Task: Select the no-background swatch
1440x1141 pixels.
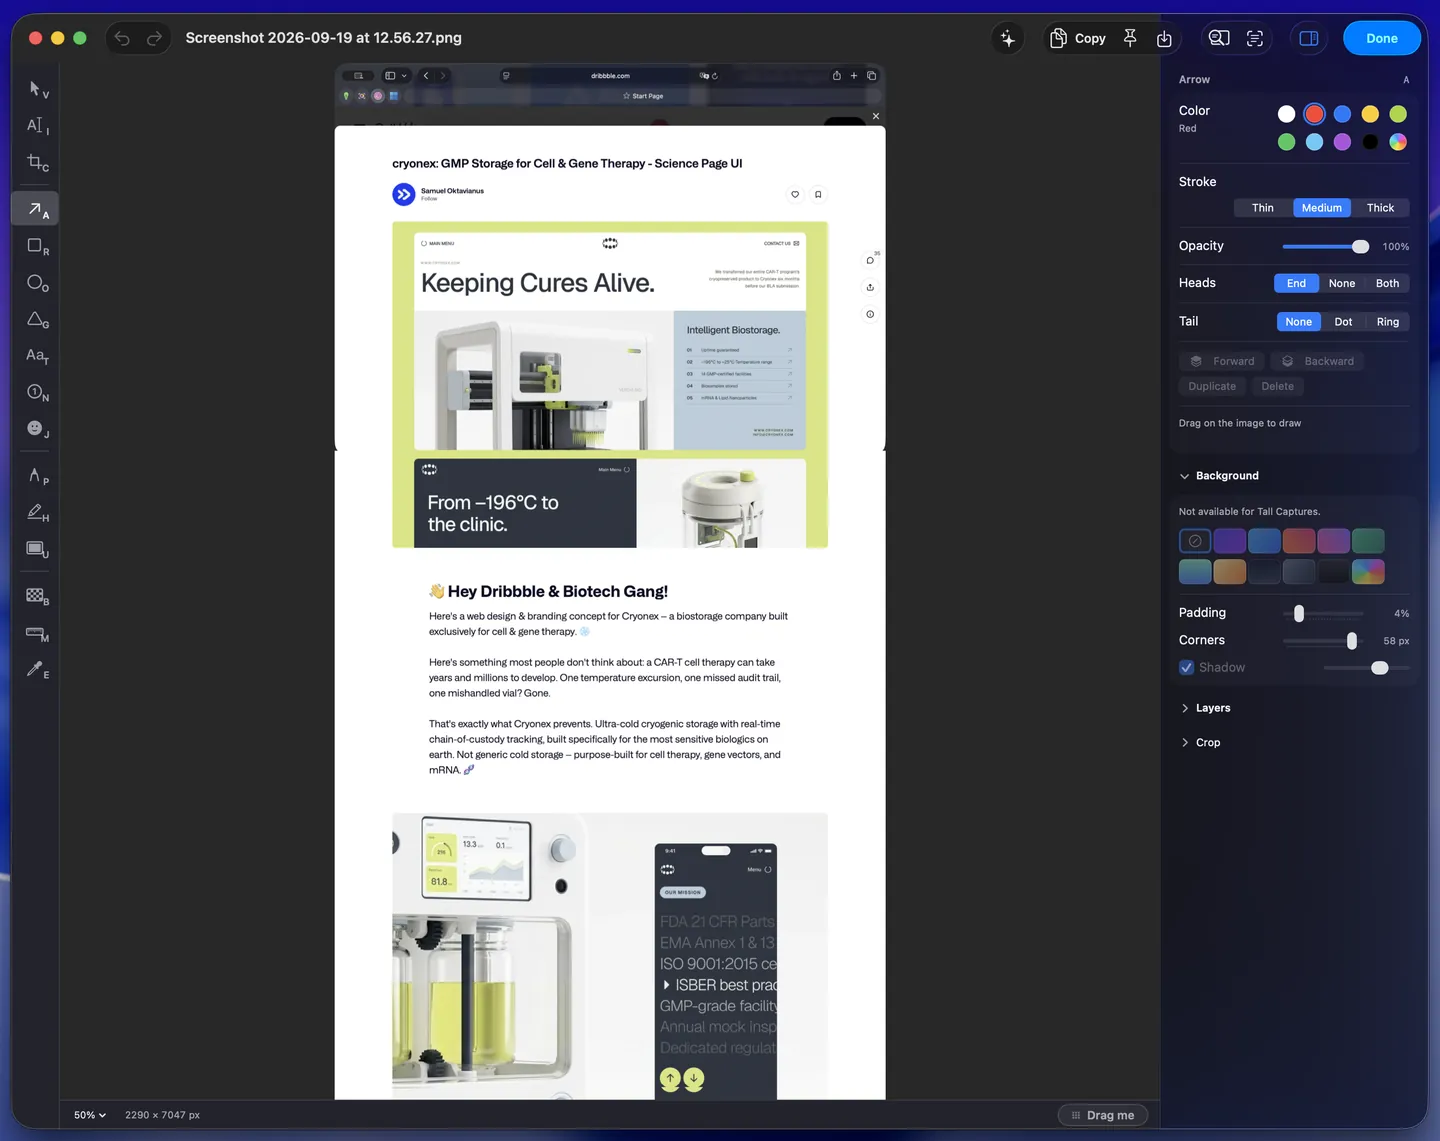Action: pyautogui.click(x=1195, y=541)
